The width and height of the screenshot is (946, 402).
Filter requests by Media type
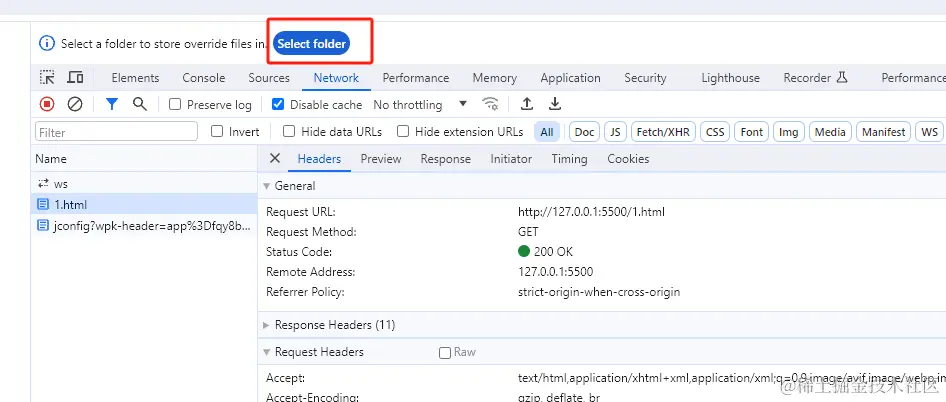pos(830,132)
